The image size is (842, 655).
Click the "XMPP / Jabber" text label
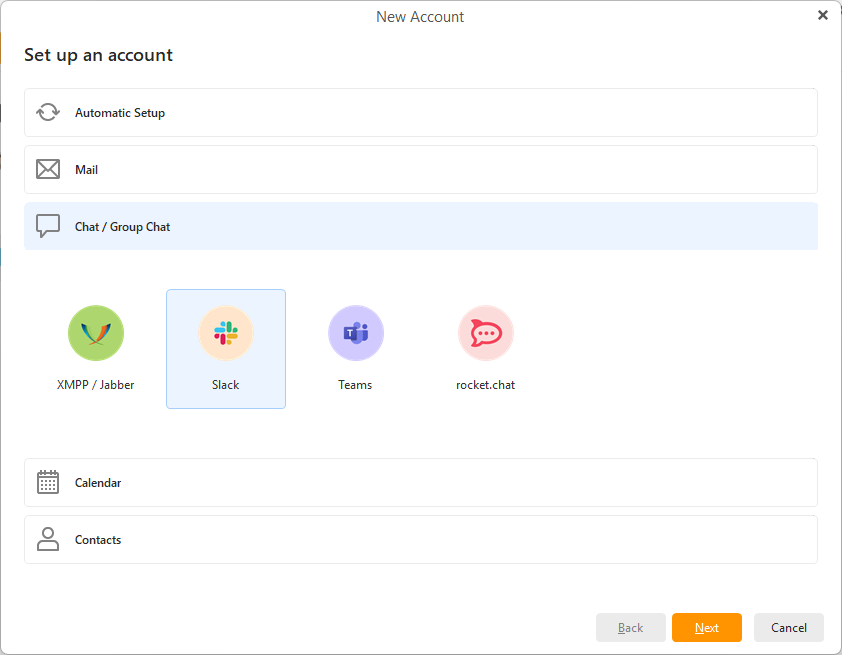[96, 385]
